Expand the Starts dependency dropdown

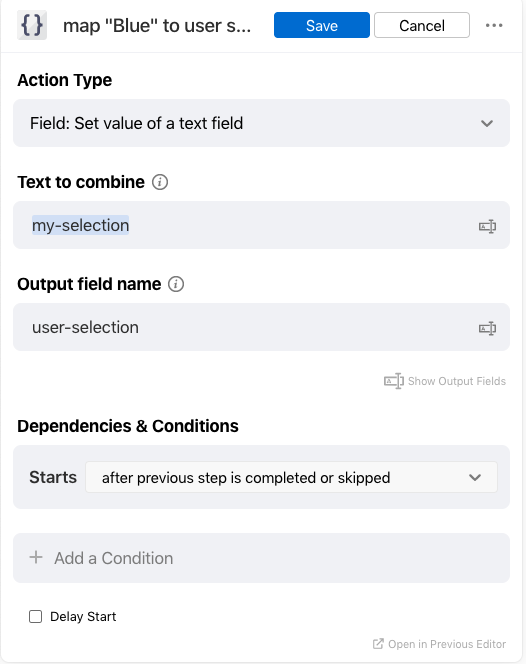[x=291, y=477]
